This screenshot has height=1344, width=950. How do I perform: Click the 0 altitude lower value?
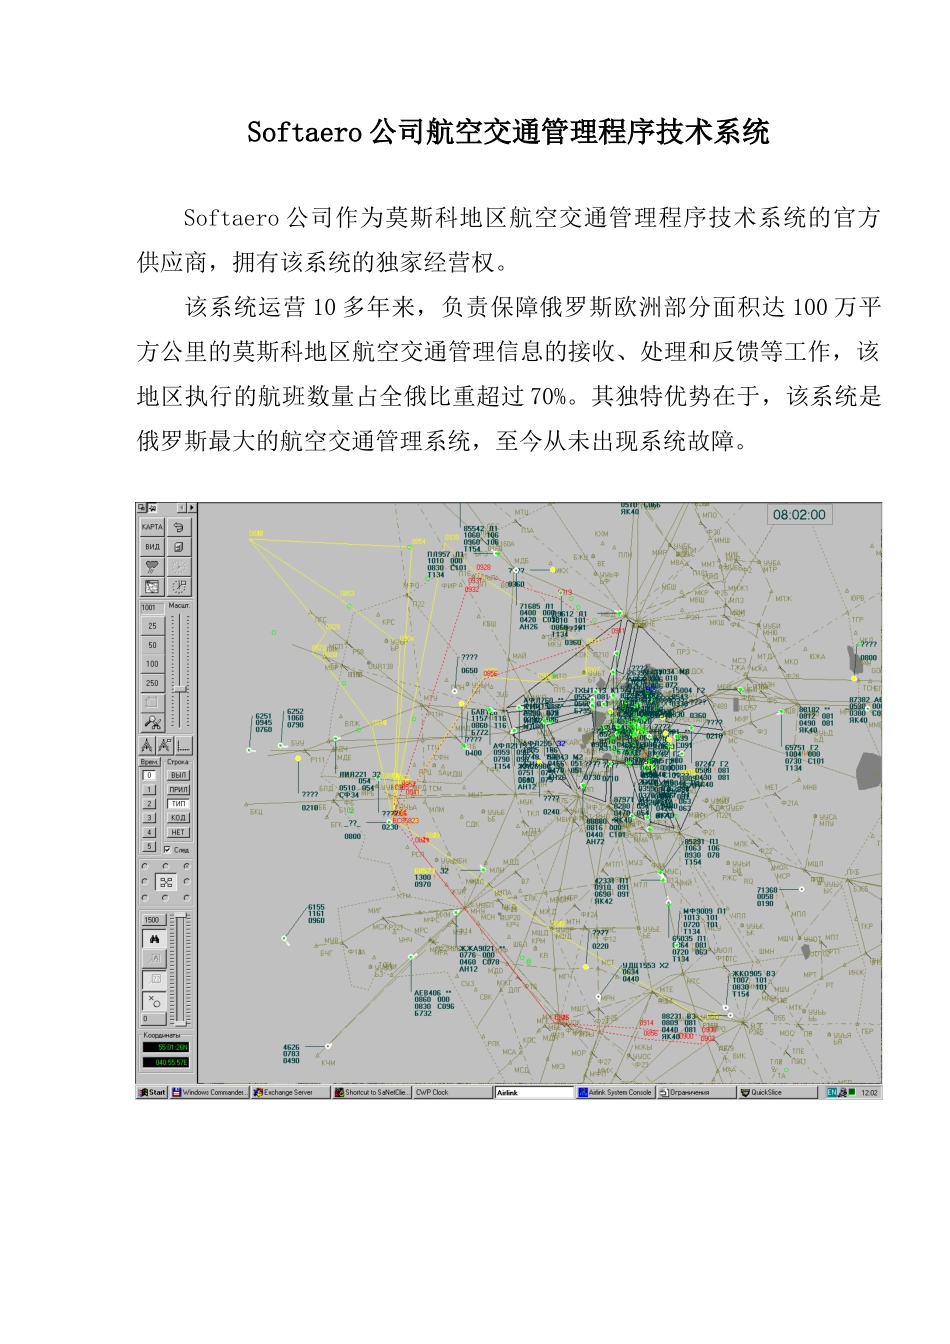tap(154, 1019)
